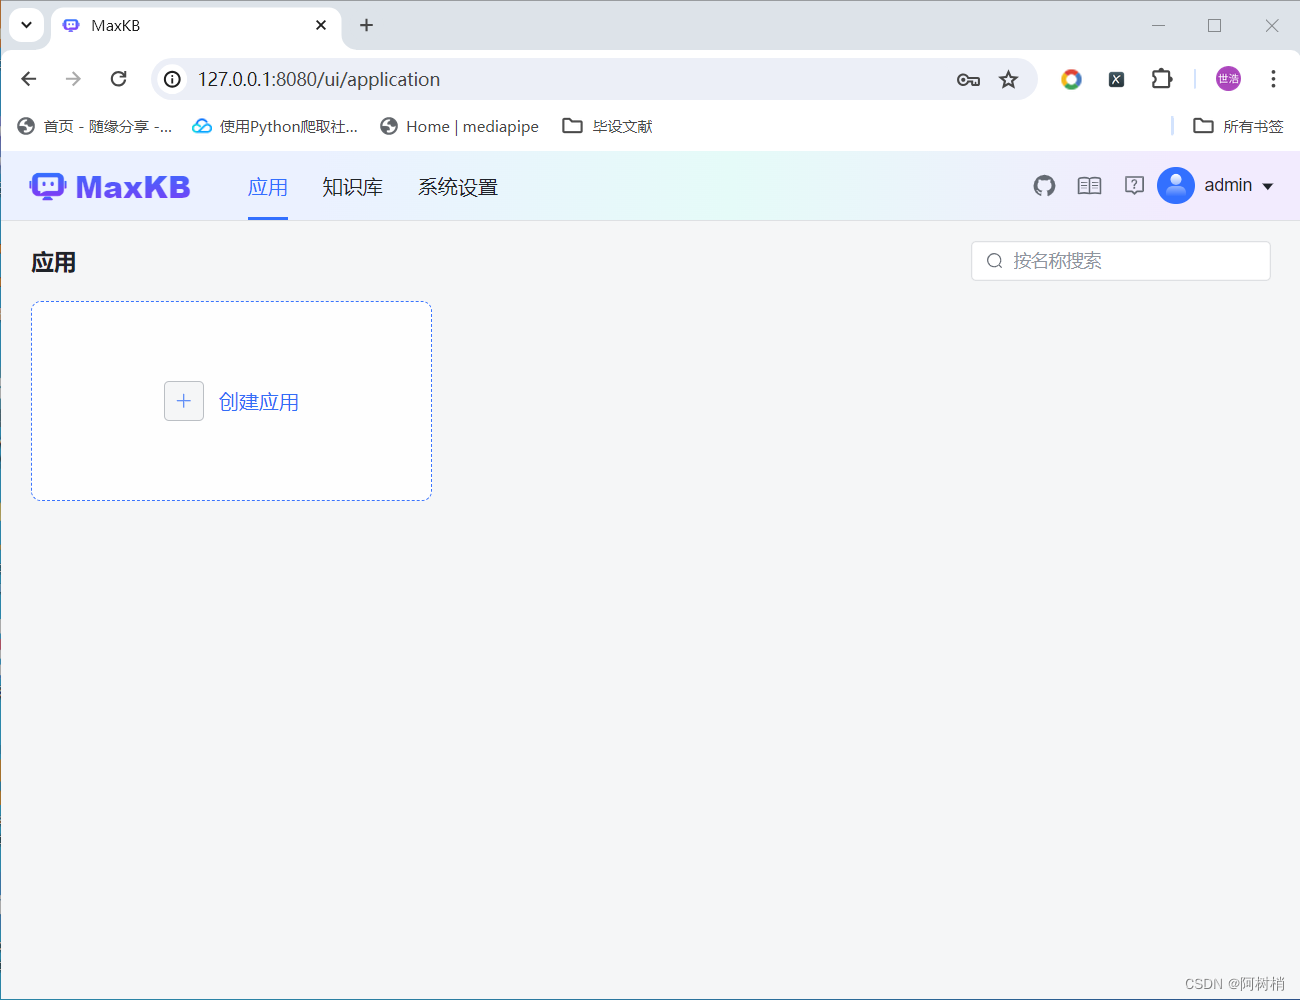Click the search magnifier icon
1300x1000 pixels.
(x=994, y=261)
